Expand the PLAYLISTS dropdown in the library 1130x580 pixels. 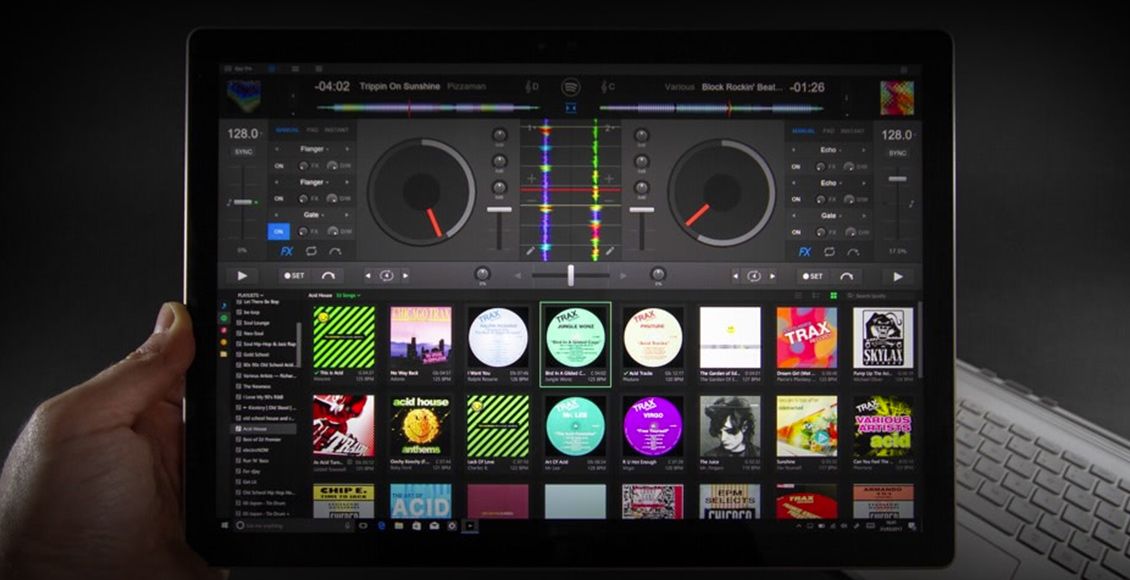pyautogui.click(x=250, y=295)
